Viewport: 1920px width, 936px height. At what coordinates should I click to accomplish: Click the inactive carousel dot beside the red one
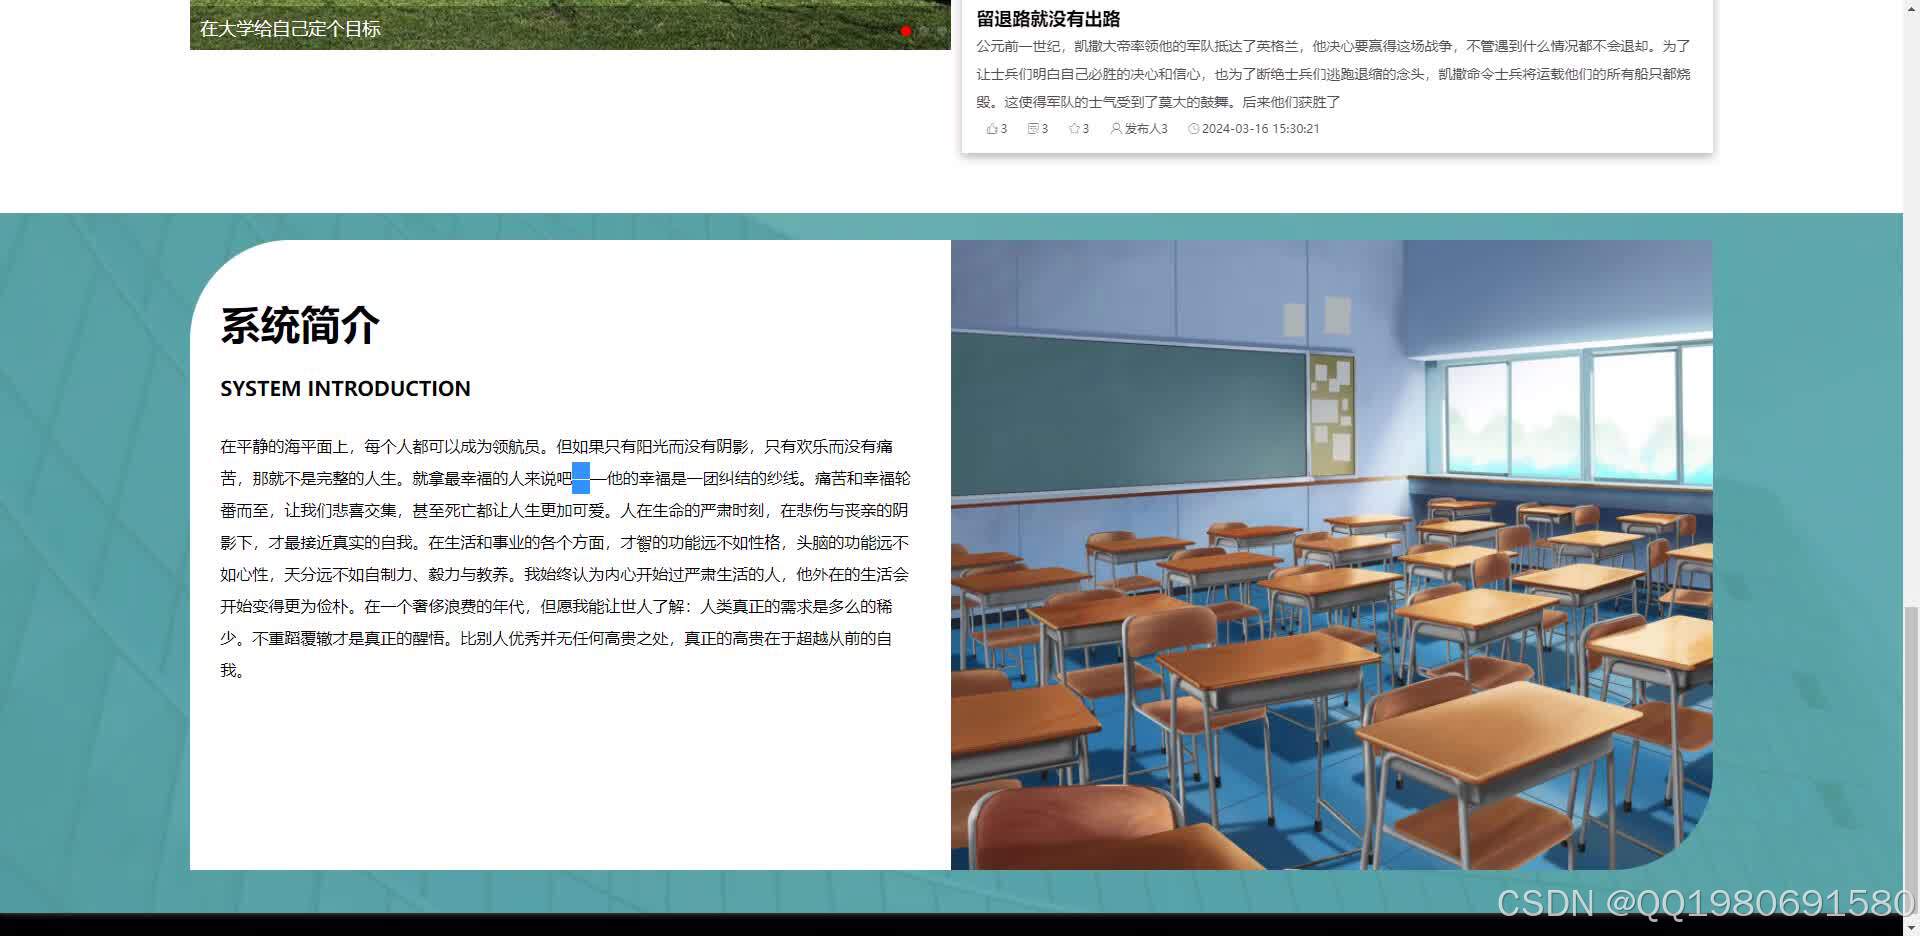pos(922,31)
